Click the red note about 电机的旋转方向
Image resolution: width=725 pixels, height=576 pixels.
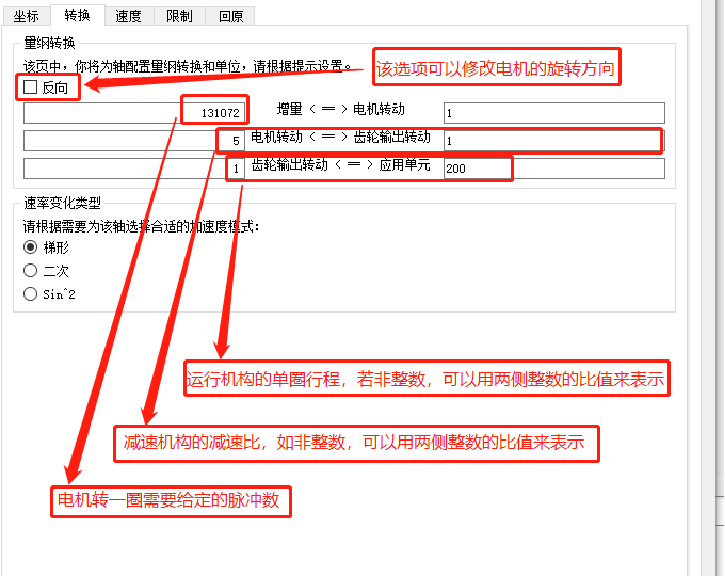pos(496,70)
